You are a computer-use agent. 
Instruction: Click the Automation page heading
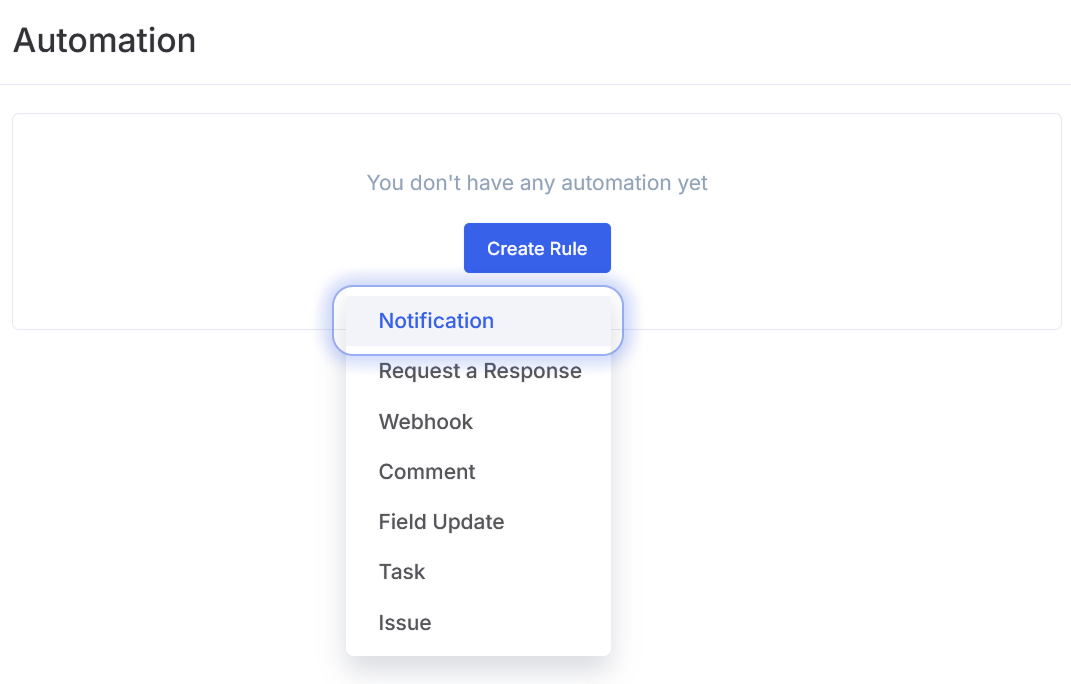click(105, 41)
